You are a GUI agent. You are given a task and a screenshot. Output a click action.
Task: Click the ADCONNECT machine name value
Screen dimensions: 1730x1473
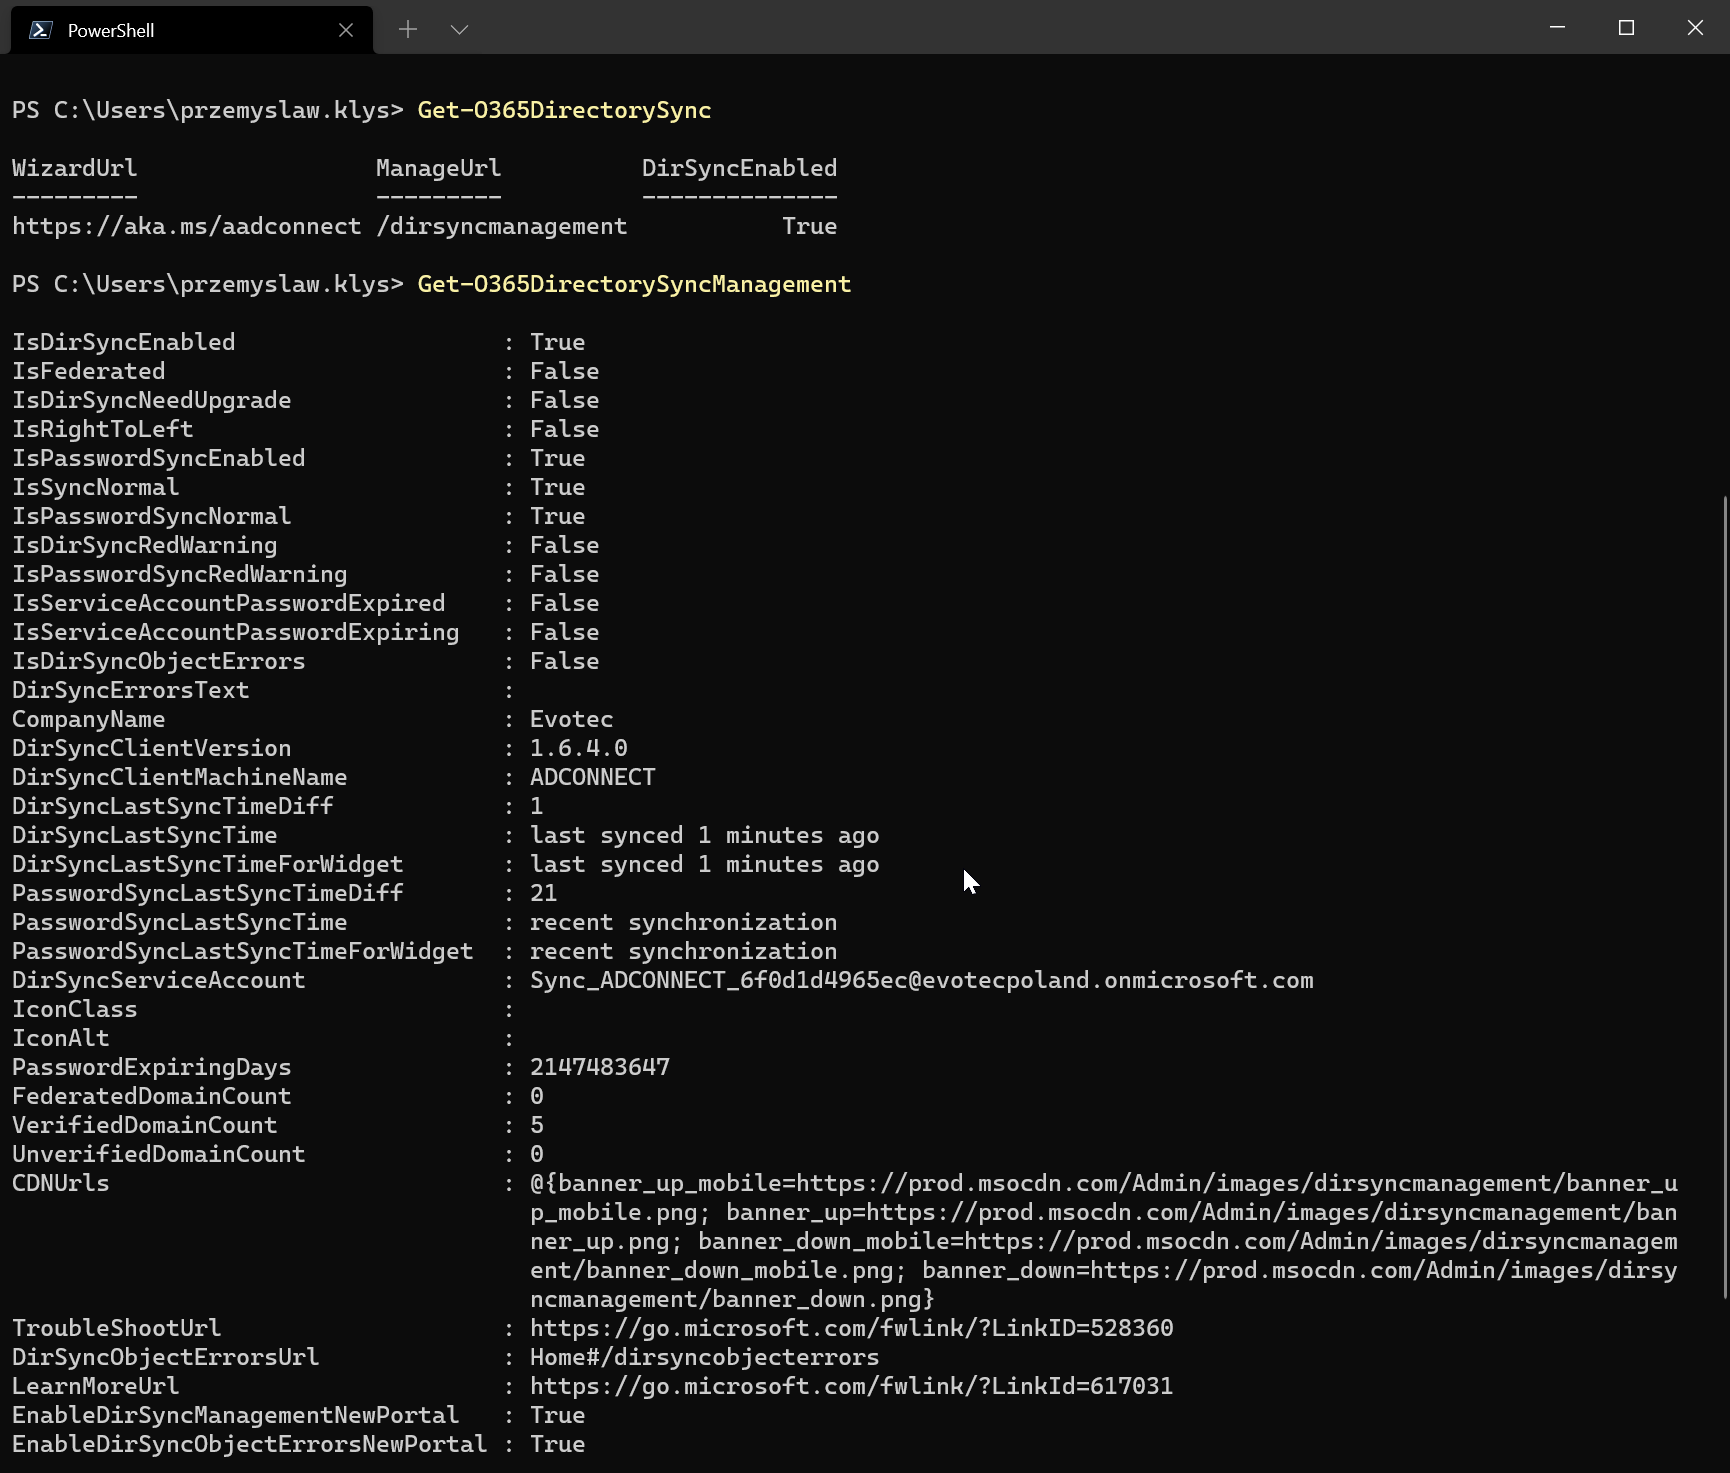[592, 777]
